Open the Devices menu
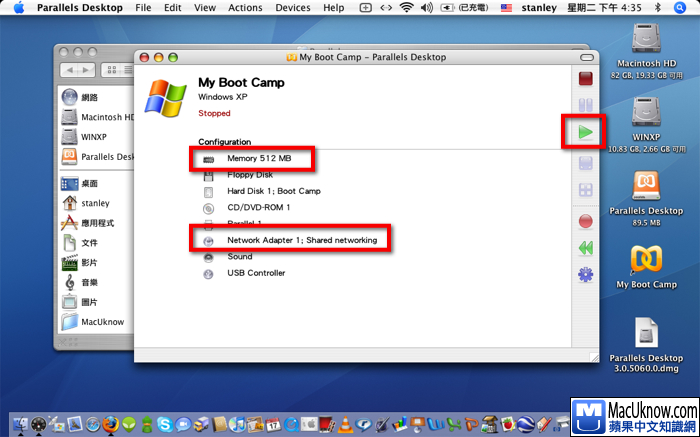This screenshot has width=700, height=437. point(293,8)
